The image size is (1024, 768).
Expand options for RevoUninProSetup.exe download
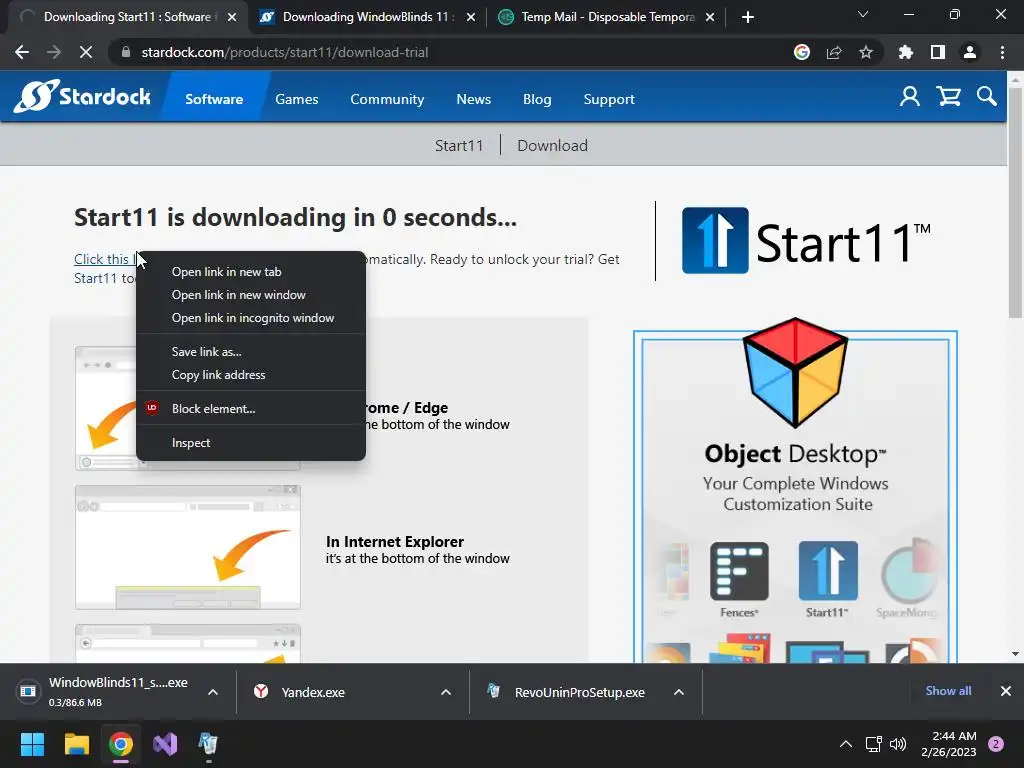point(679,692)
